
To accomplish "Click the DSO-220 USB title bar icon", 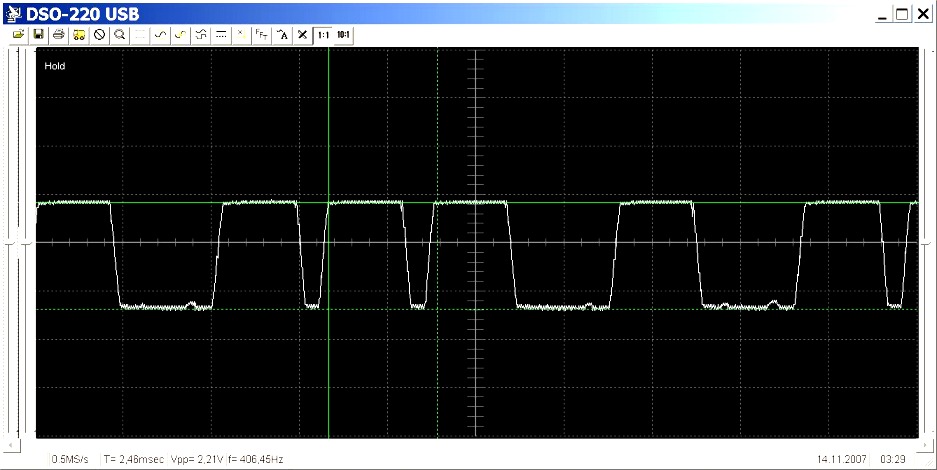I will point(13,13).
